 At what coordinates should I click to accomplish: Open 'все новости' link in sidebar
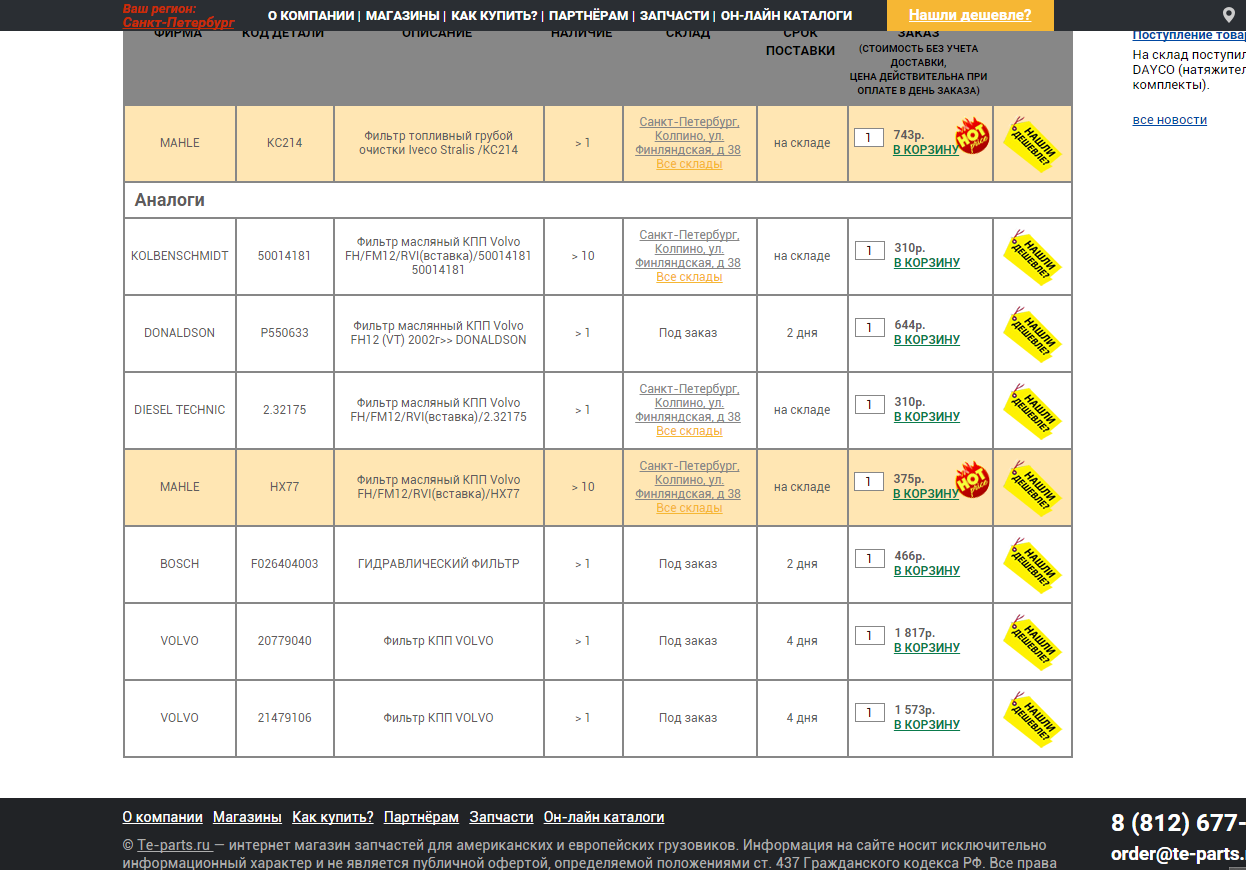pos(1170,120)
